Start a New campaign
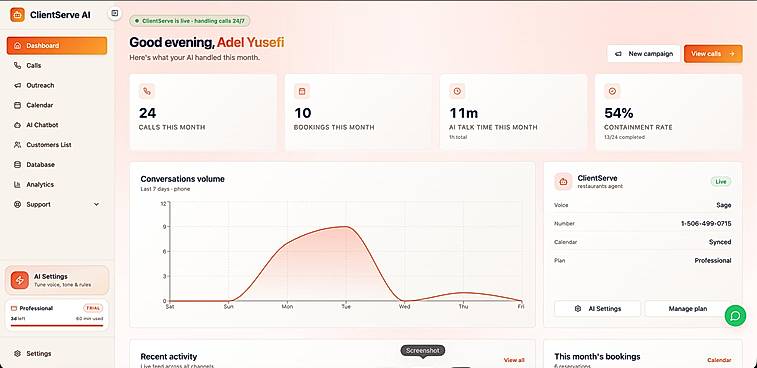The width and height of the screenshot is (757, 368). coord(644,54)
